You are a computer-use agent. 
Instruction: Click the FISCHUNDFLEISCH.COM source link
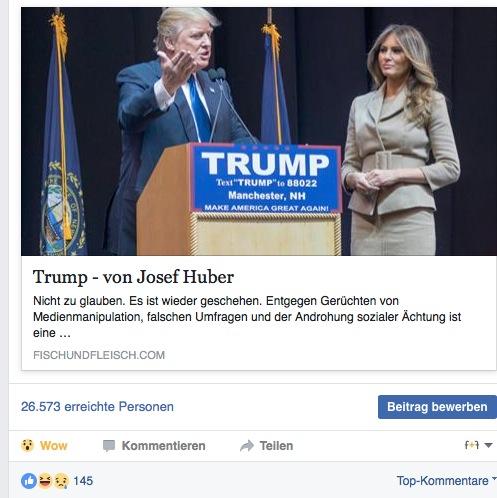click(x=99, y=355)
